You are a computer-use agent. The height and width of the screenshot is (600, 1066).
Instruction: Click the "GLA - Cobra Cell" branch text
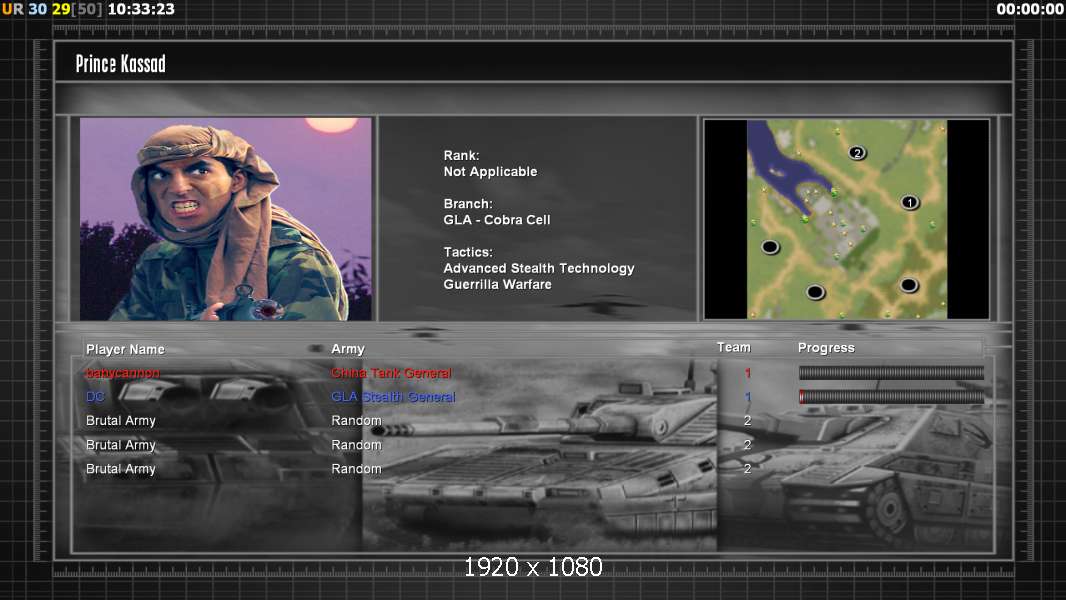tap(497, 220)
